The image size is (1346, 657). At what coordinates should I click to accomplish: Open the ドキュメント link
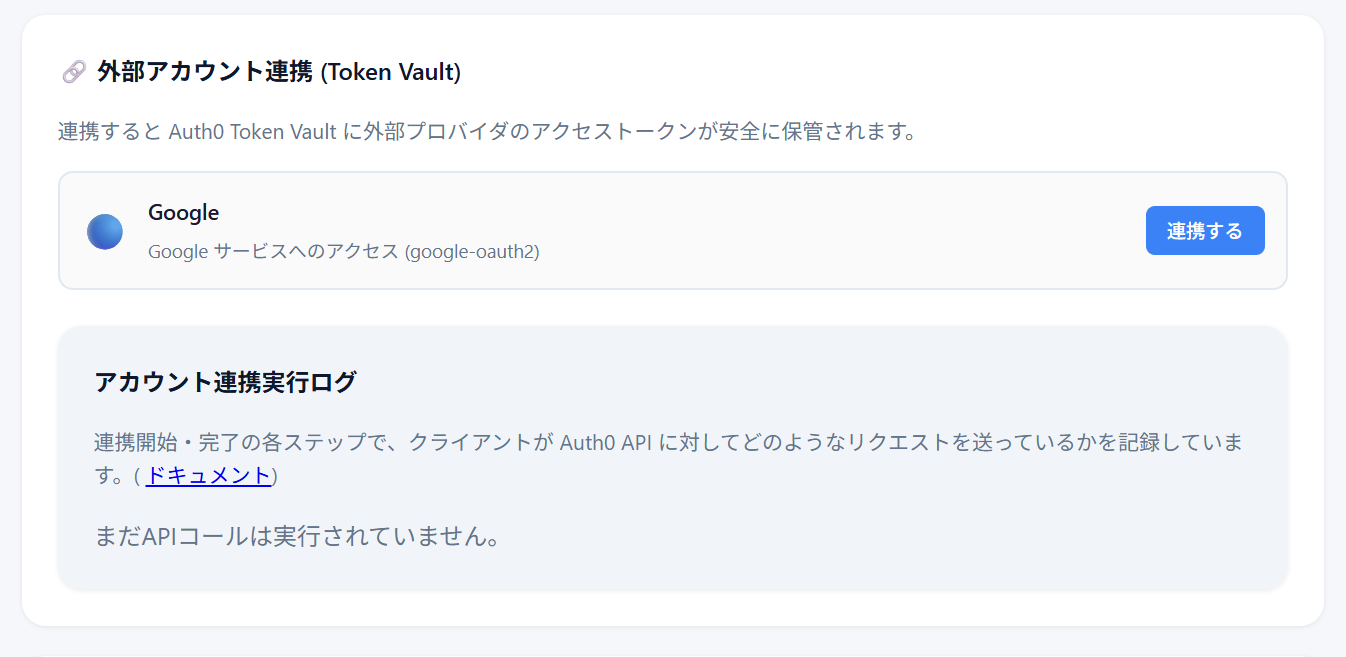(208, 475)
